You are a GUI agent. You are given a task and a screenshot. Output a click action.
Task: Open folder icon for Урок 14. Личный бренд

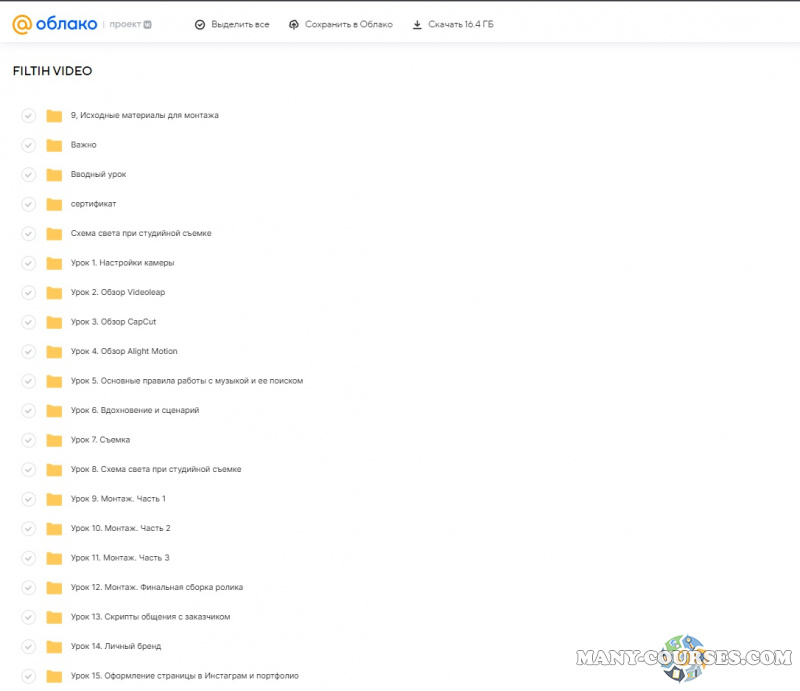tap(54, 646)
